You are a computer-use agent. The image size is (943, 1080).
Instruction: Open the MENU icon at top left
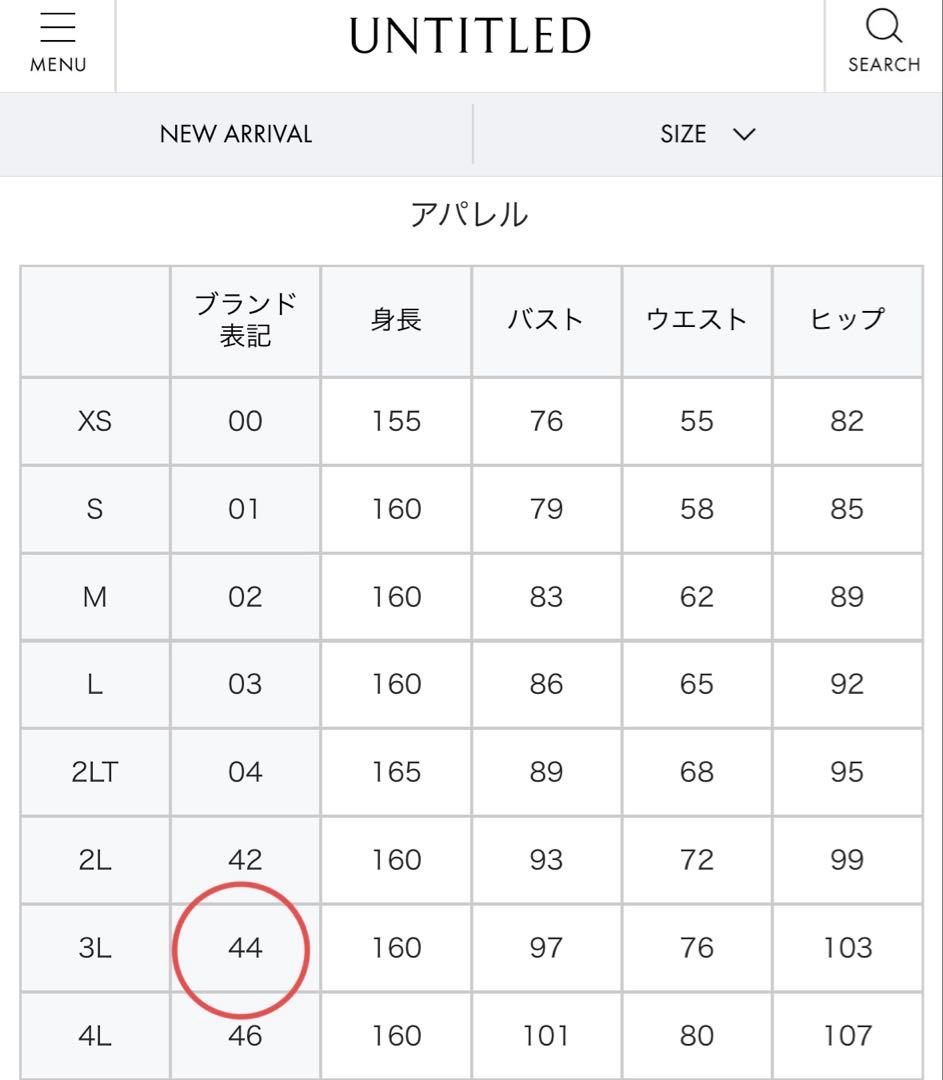tap(57, 34)
